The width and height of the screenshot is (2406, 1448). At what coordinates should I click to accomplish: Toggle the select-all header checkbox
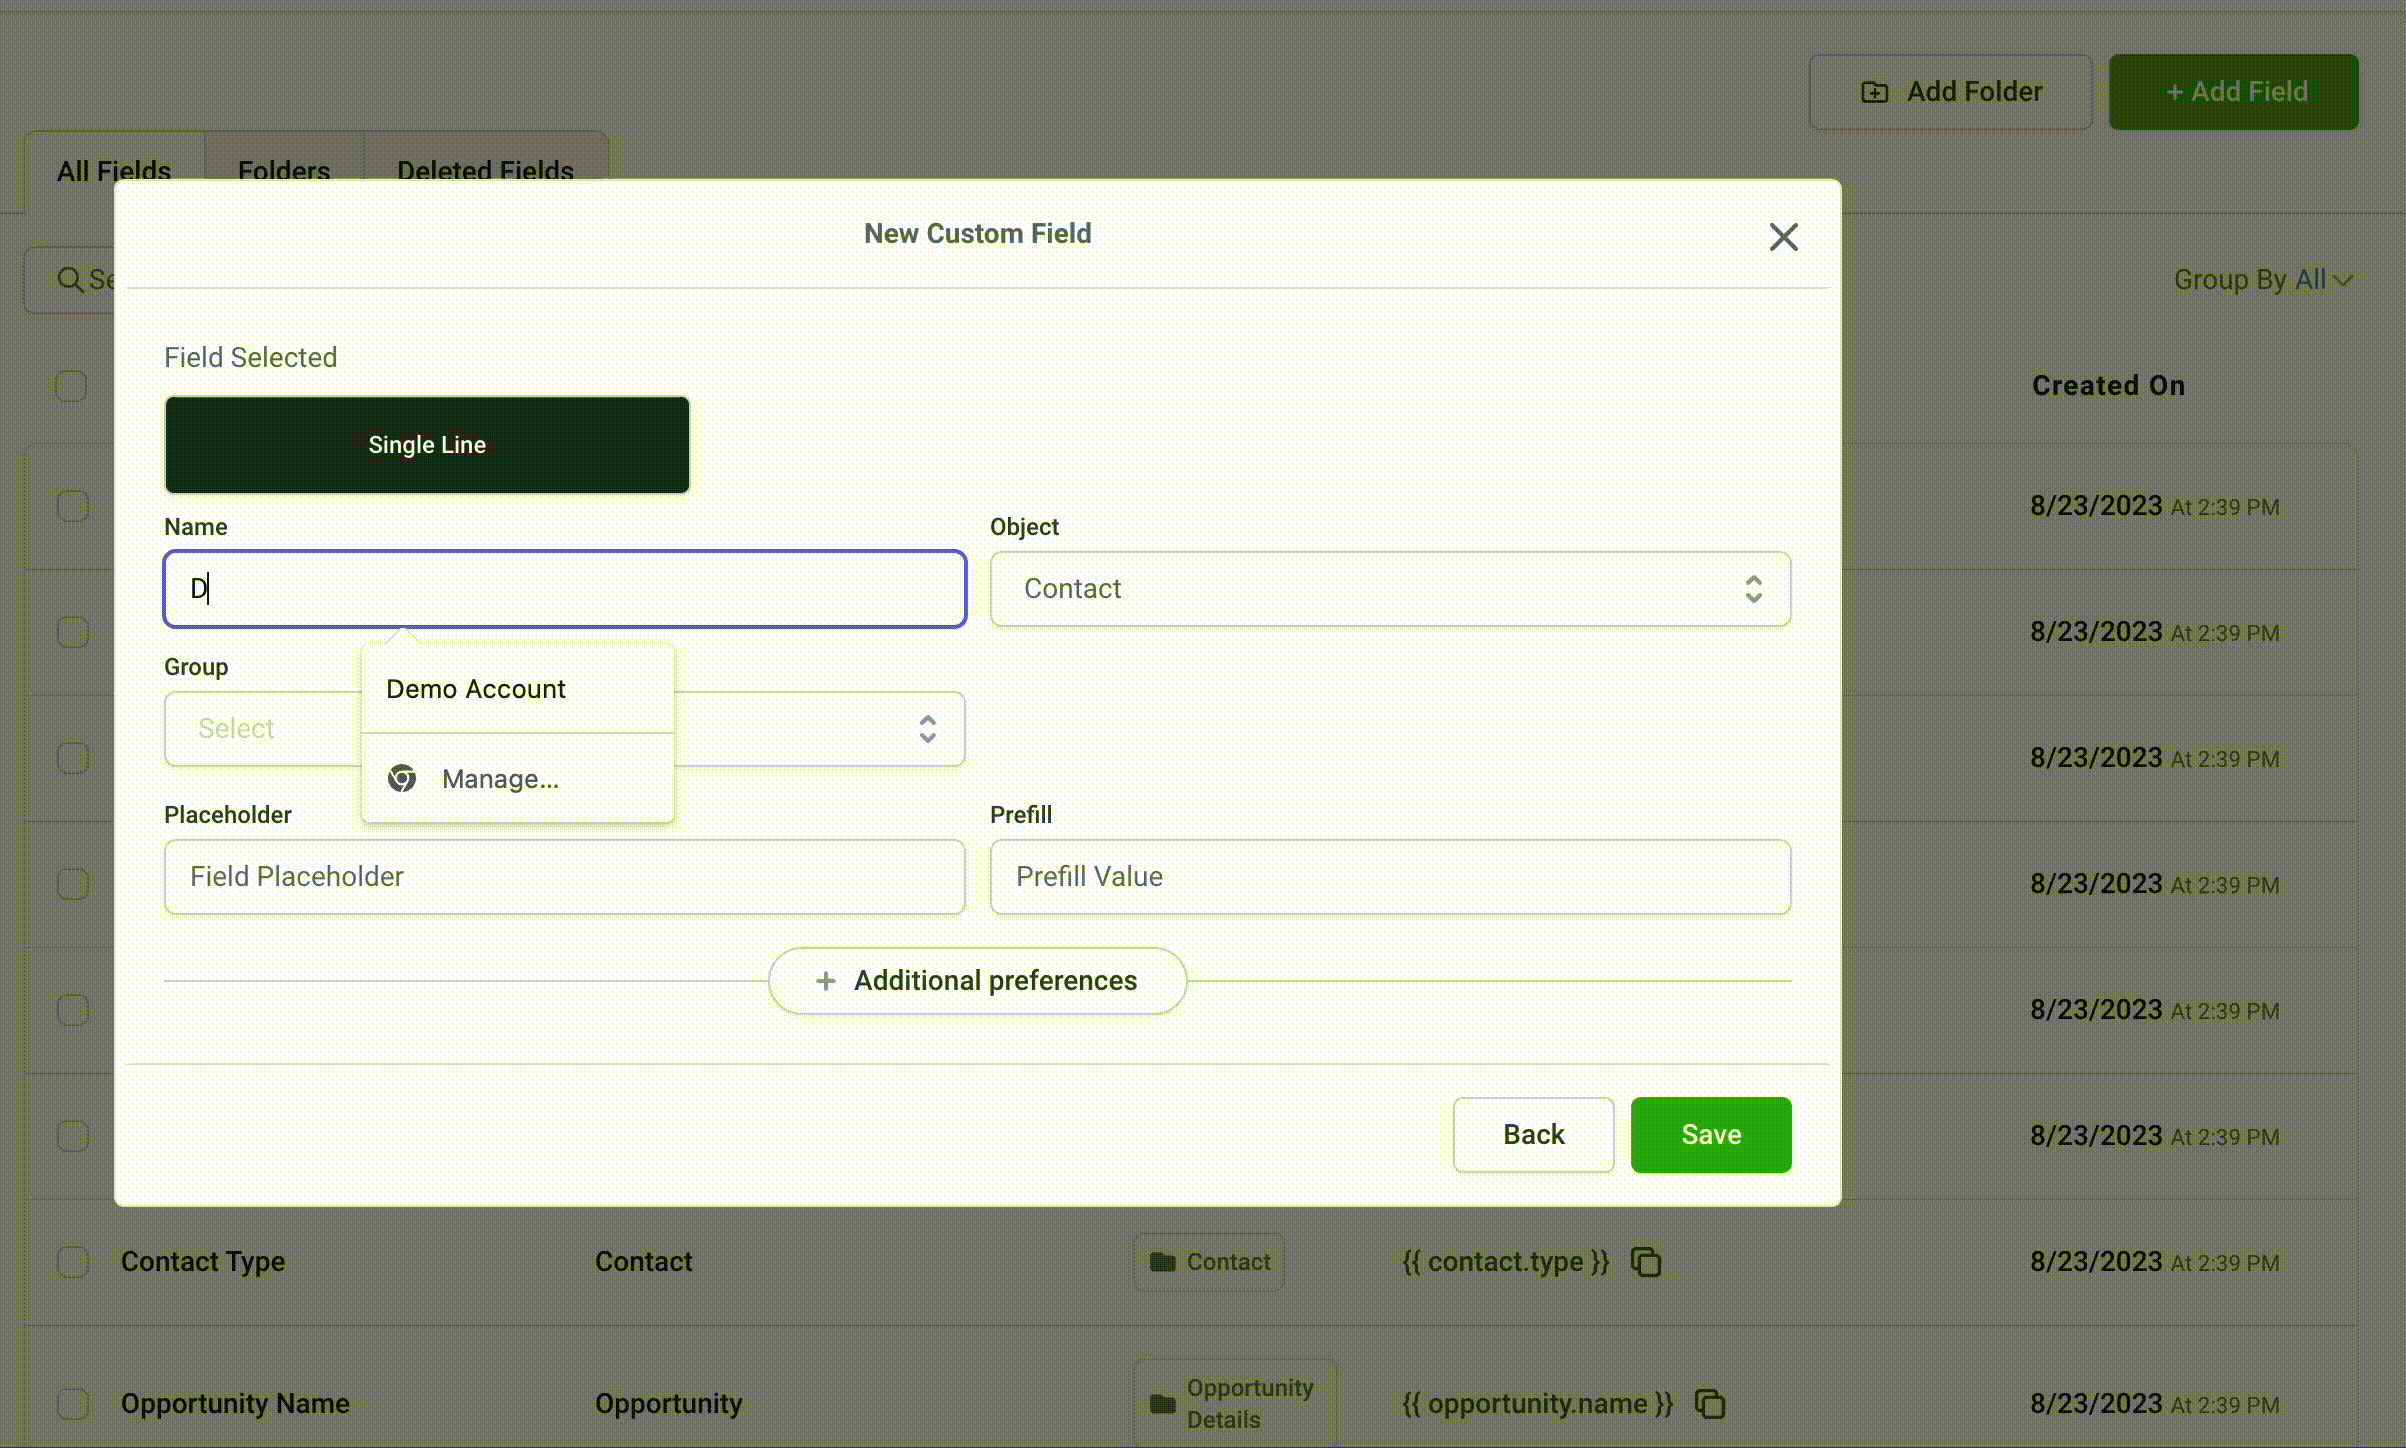[71, 386]
